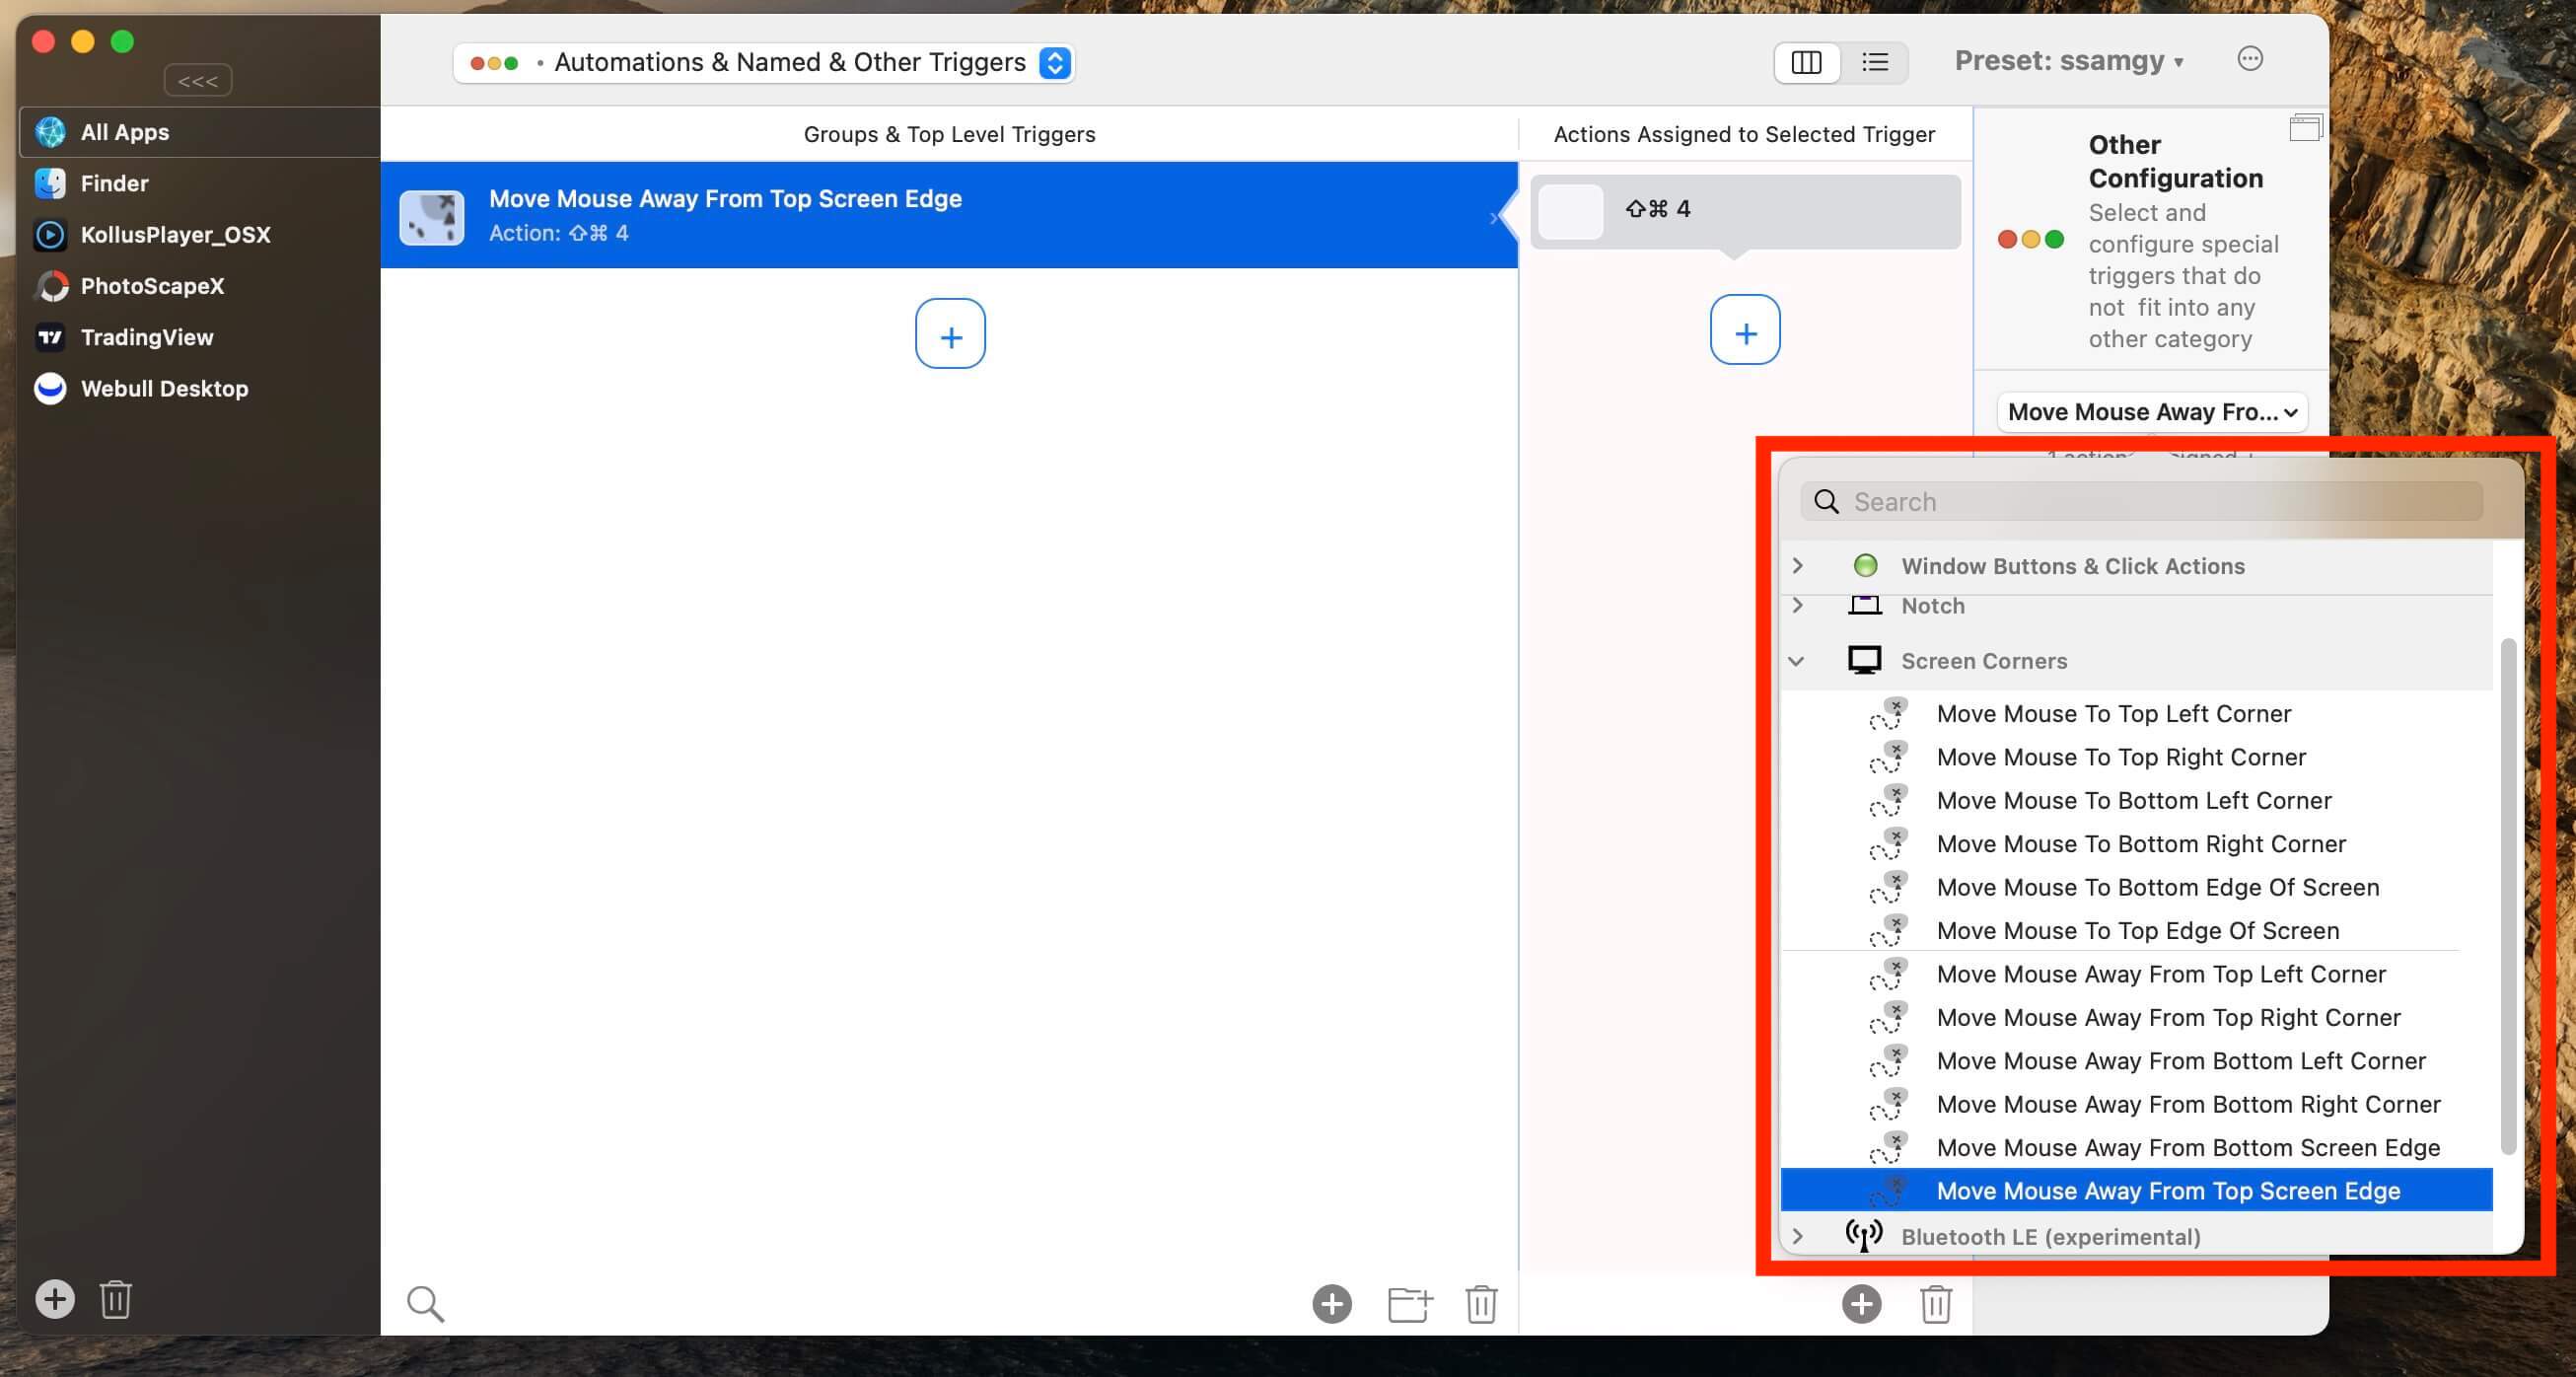Viewport: 2576px width, 1377px height.
Task: Add a new app with sidebar plus
Action: tap(55, 1299)
